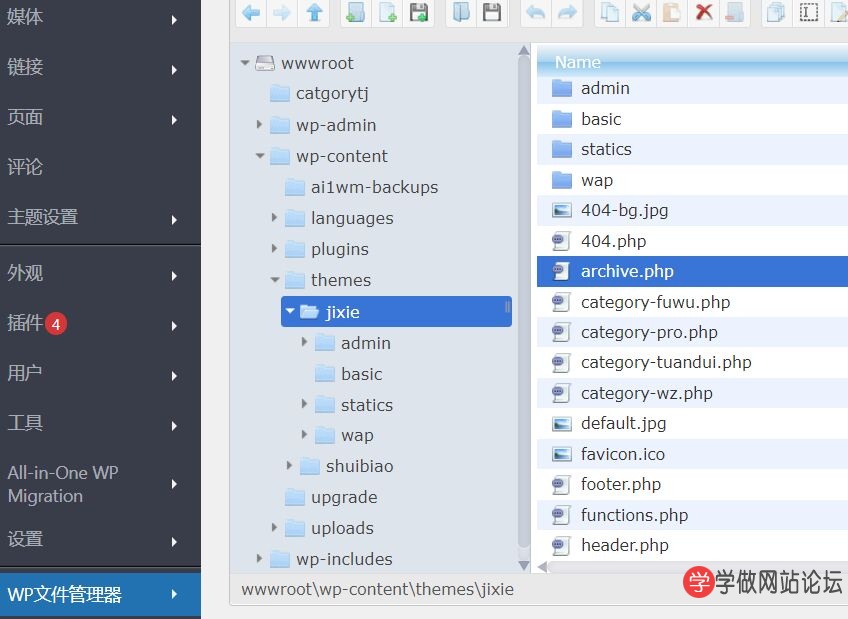The width and height of the screenshot is (848, 619).
Task: Click the Cut scissors icon
Action: coord(641,13)
